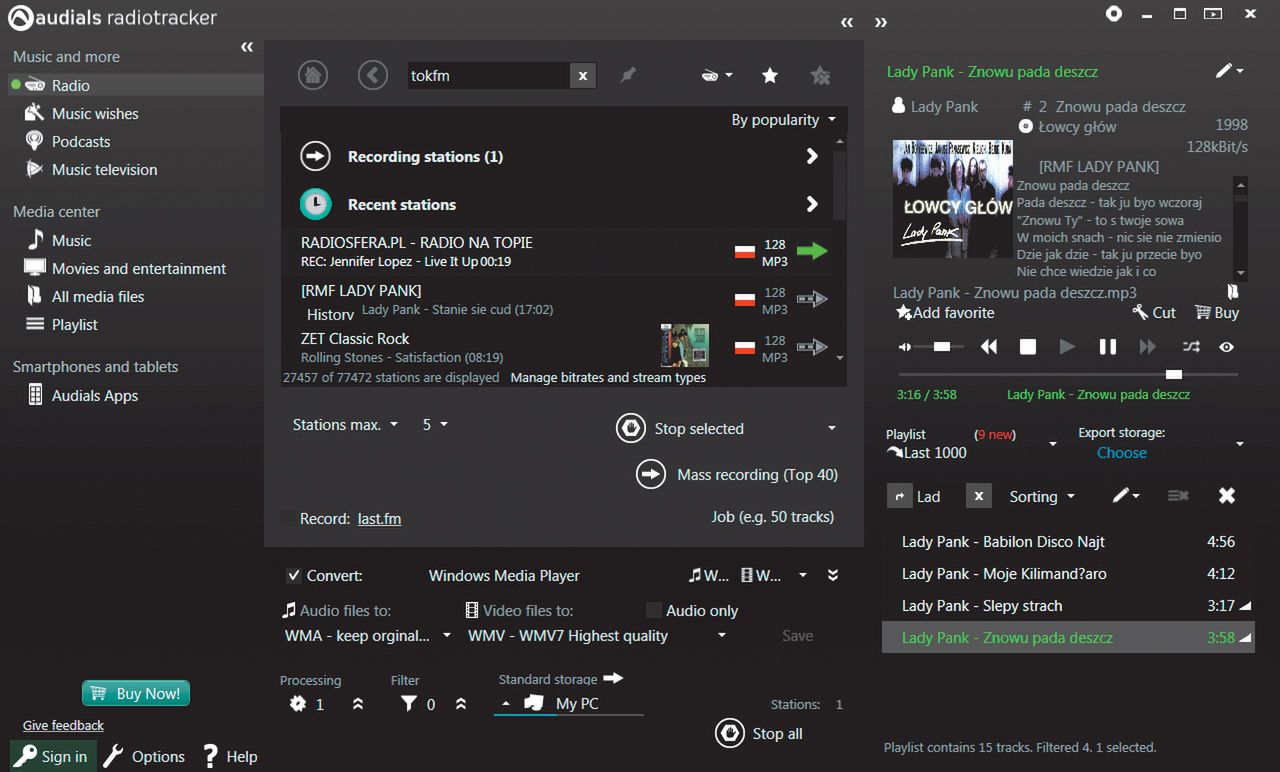Click Job (e.g. 50 tracks)
The image size is (1280, 772).
[x=772, y=517]
